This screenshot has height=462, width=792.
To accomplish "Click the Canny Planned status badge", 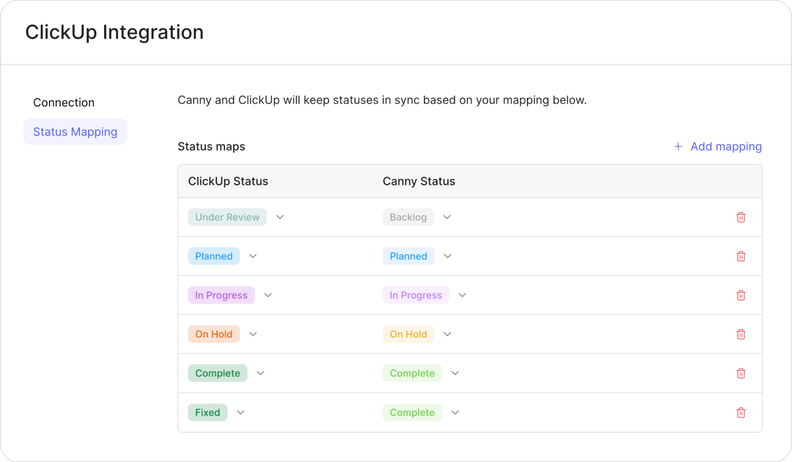I will coord(408,256).
